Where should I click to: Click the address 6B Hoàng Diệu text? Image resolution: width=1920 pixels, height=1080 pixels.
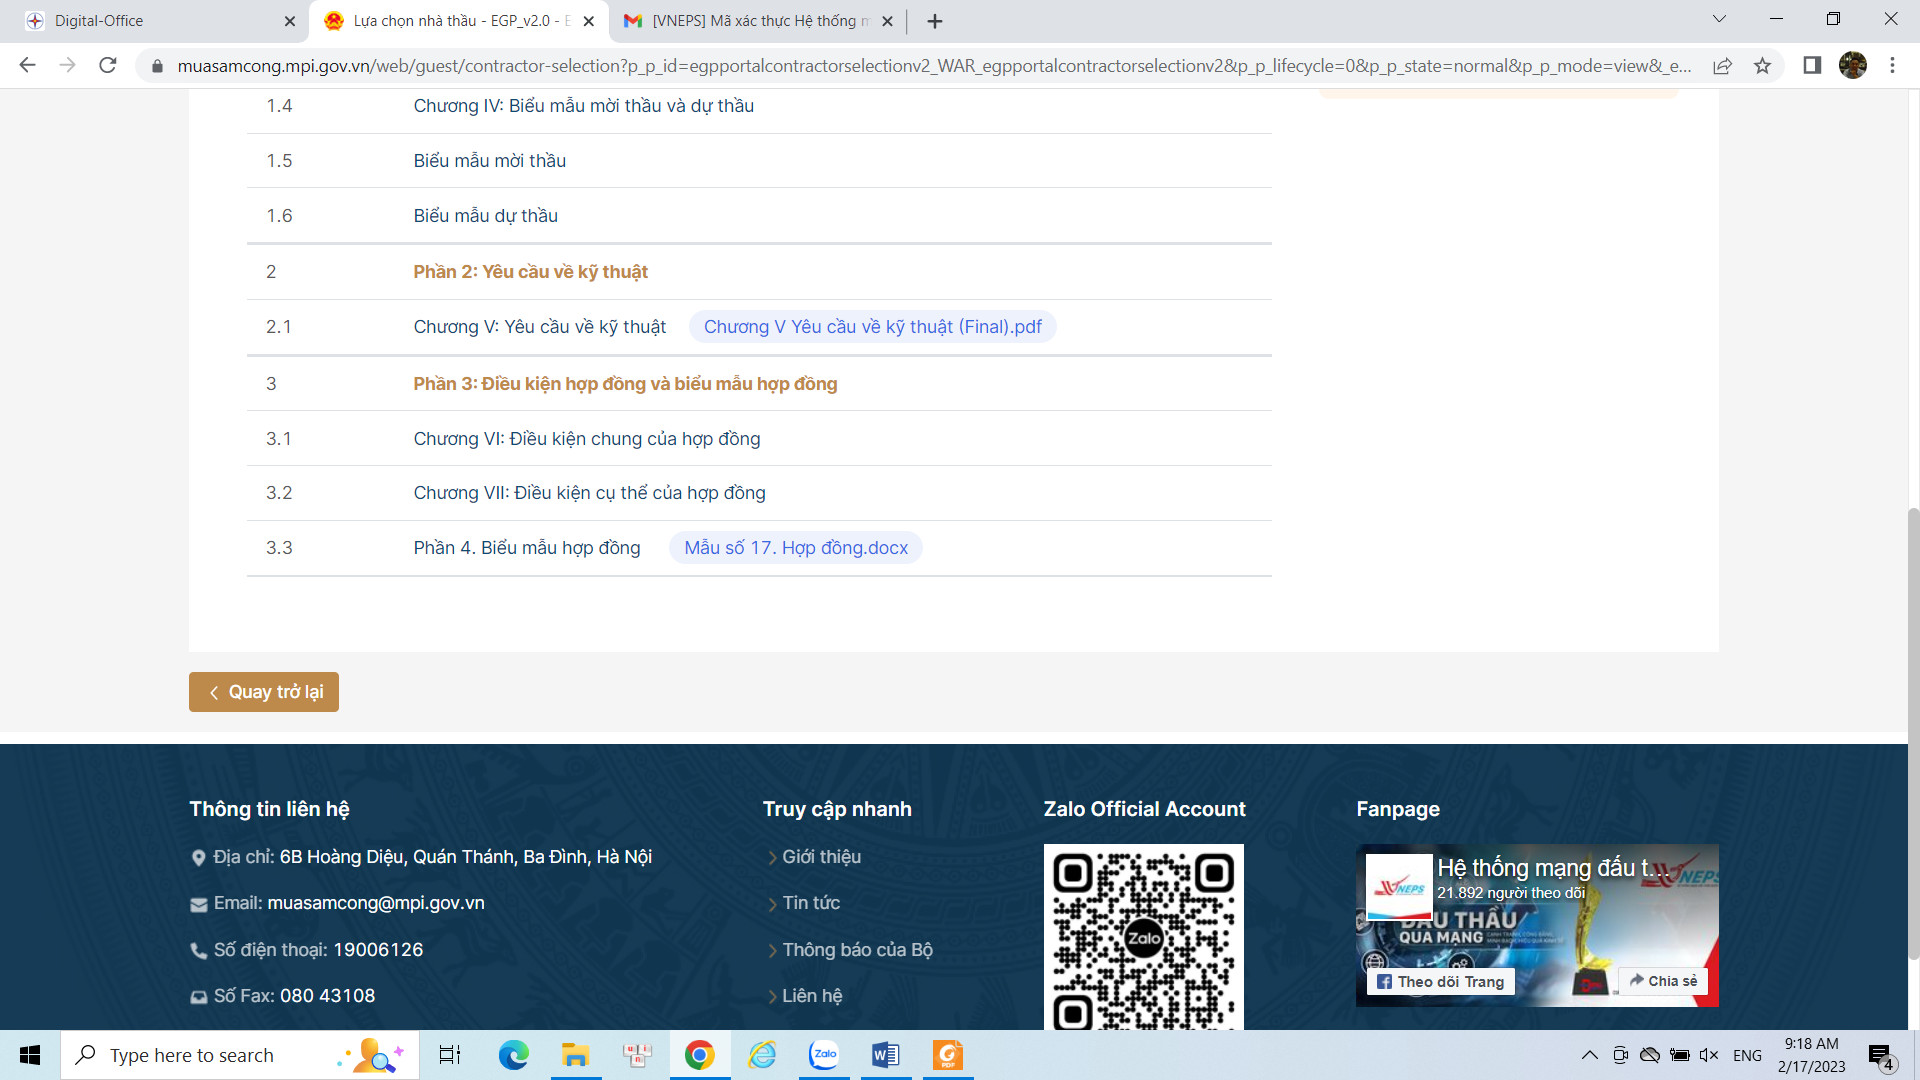466,857
